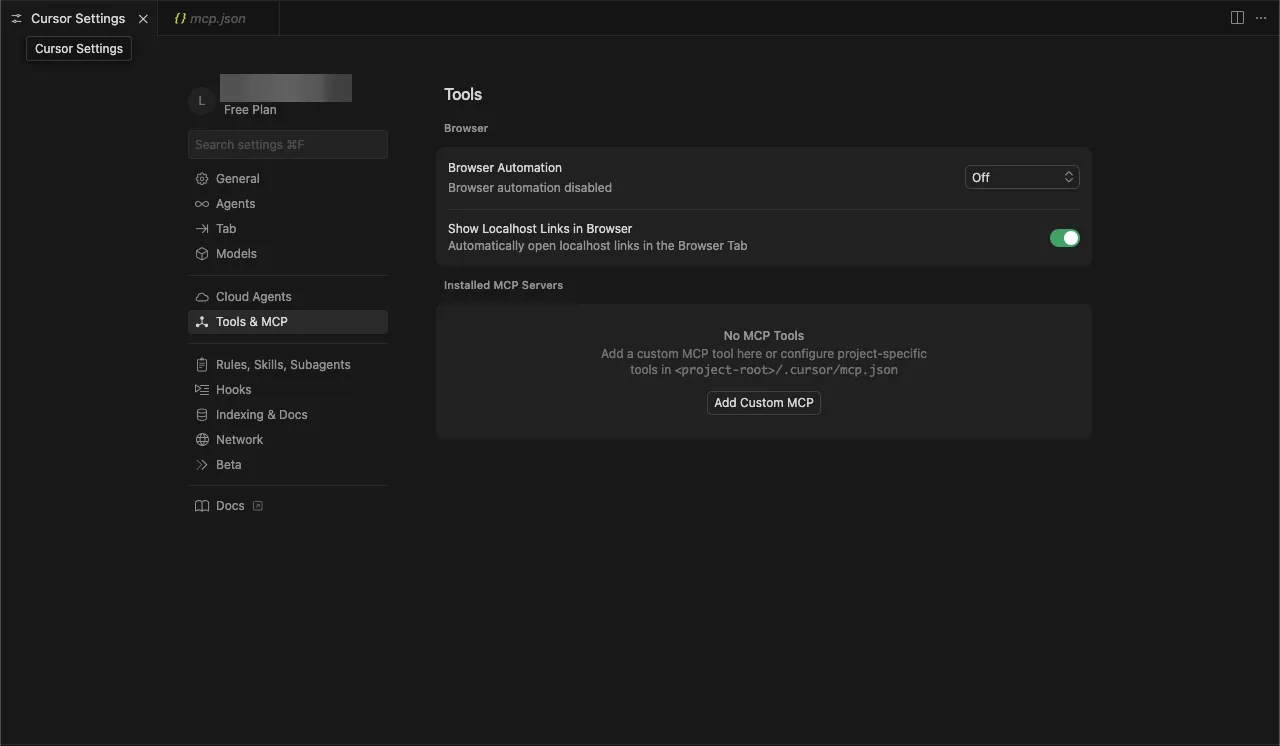
Task: Disable Show Localhost Links in Browser
Action: 1065,238
